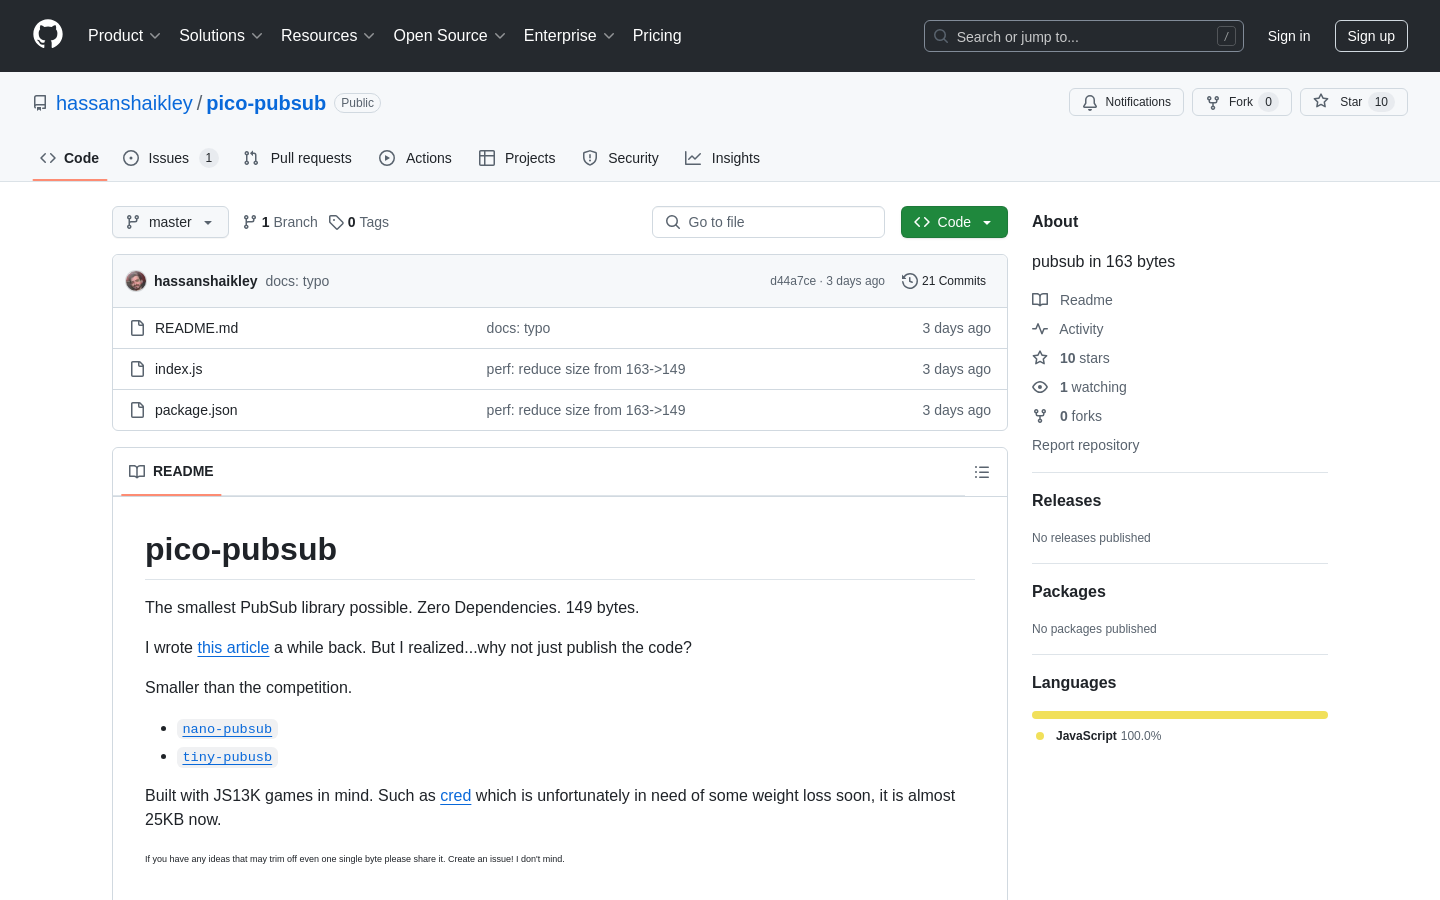Star the pico-pubsub repository
Screen dimensions: 1440x900
point(1353,102)
